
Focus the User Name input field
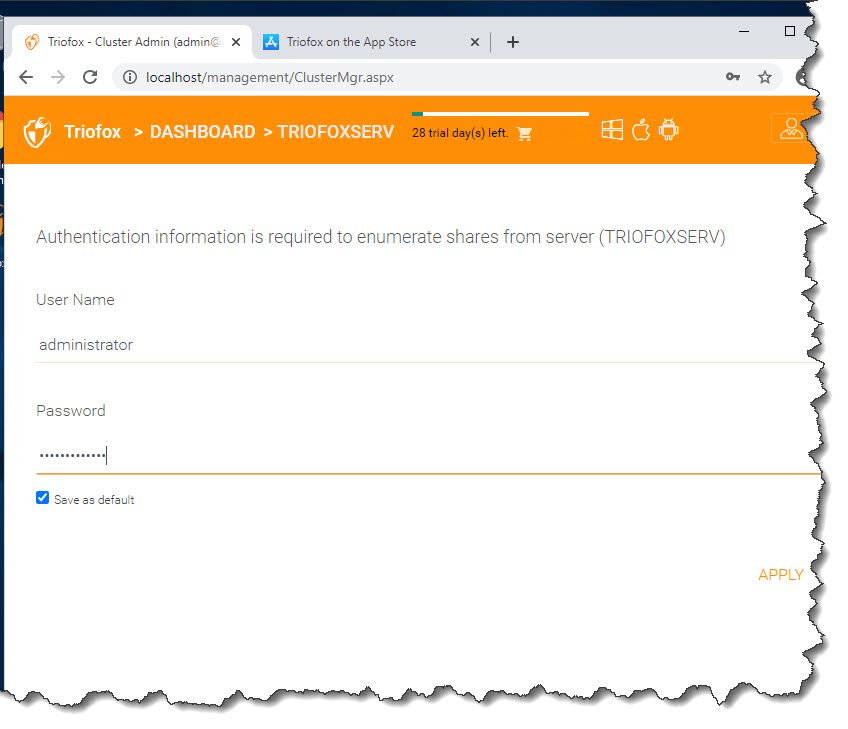427,345
